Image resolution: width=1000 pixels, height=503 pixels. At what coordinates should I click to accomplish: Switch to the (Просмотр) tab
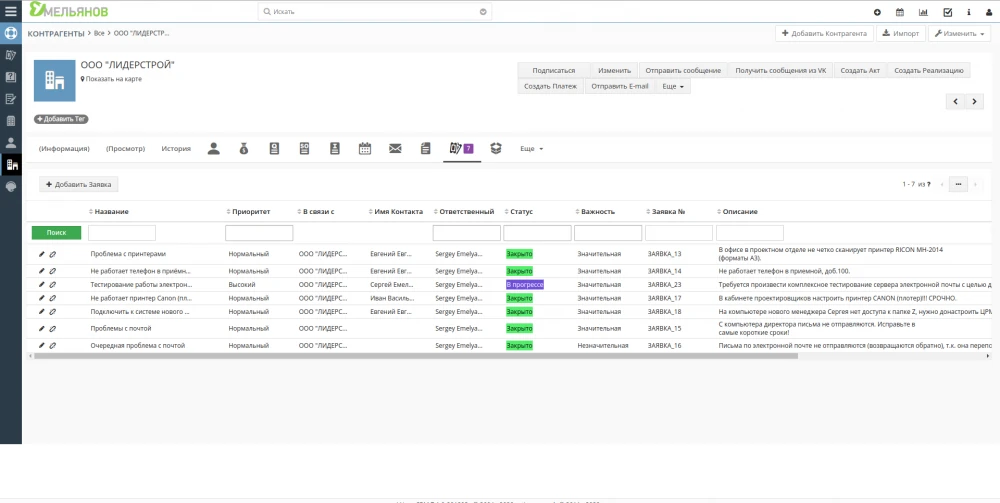point(126,149)
